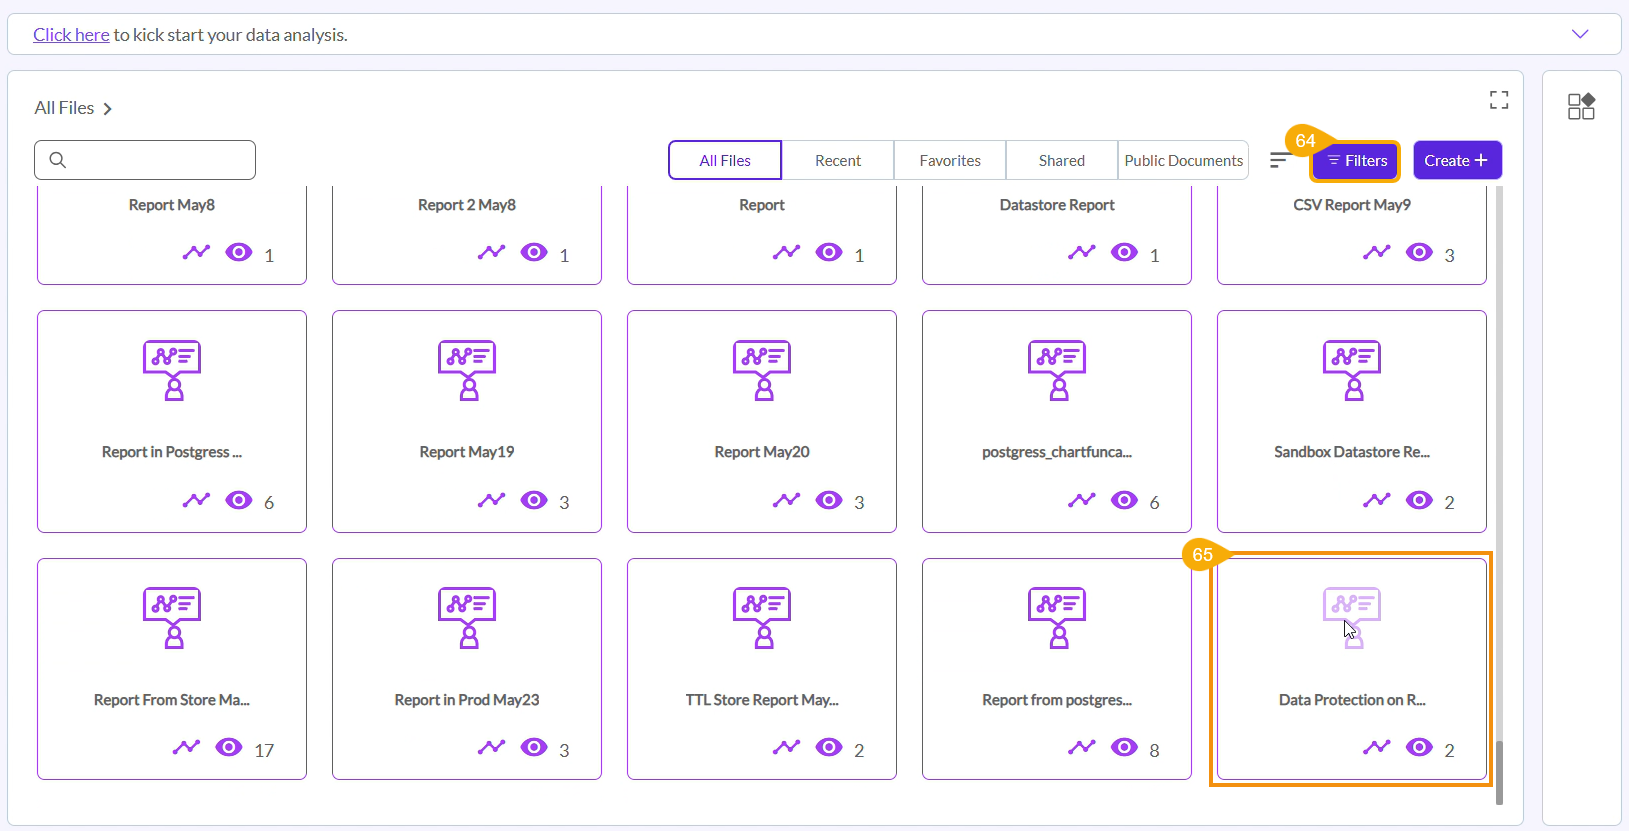This screenshot has height=831, width=1629.
Task: Follow the 'Click here' link
Action: tap(71, 35)
